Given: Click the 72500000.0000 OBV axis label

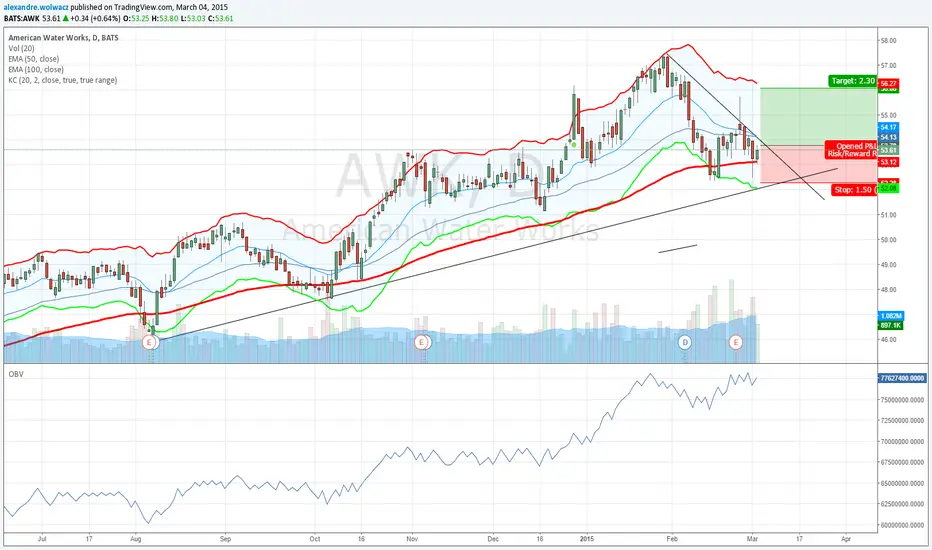Looking at the screenshot, I should pyautogui.click(x=902, y=420).
